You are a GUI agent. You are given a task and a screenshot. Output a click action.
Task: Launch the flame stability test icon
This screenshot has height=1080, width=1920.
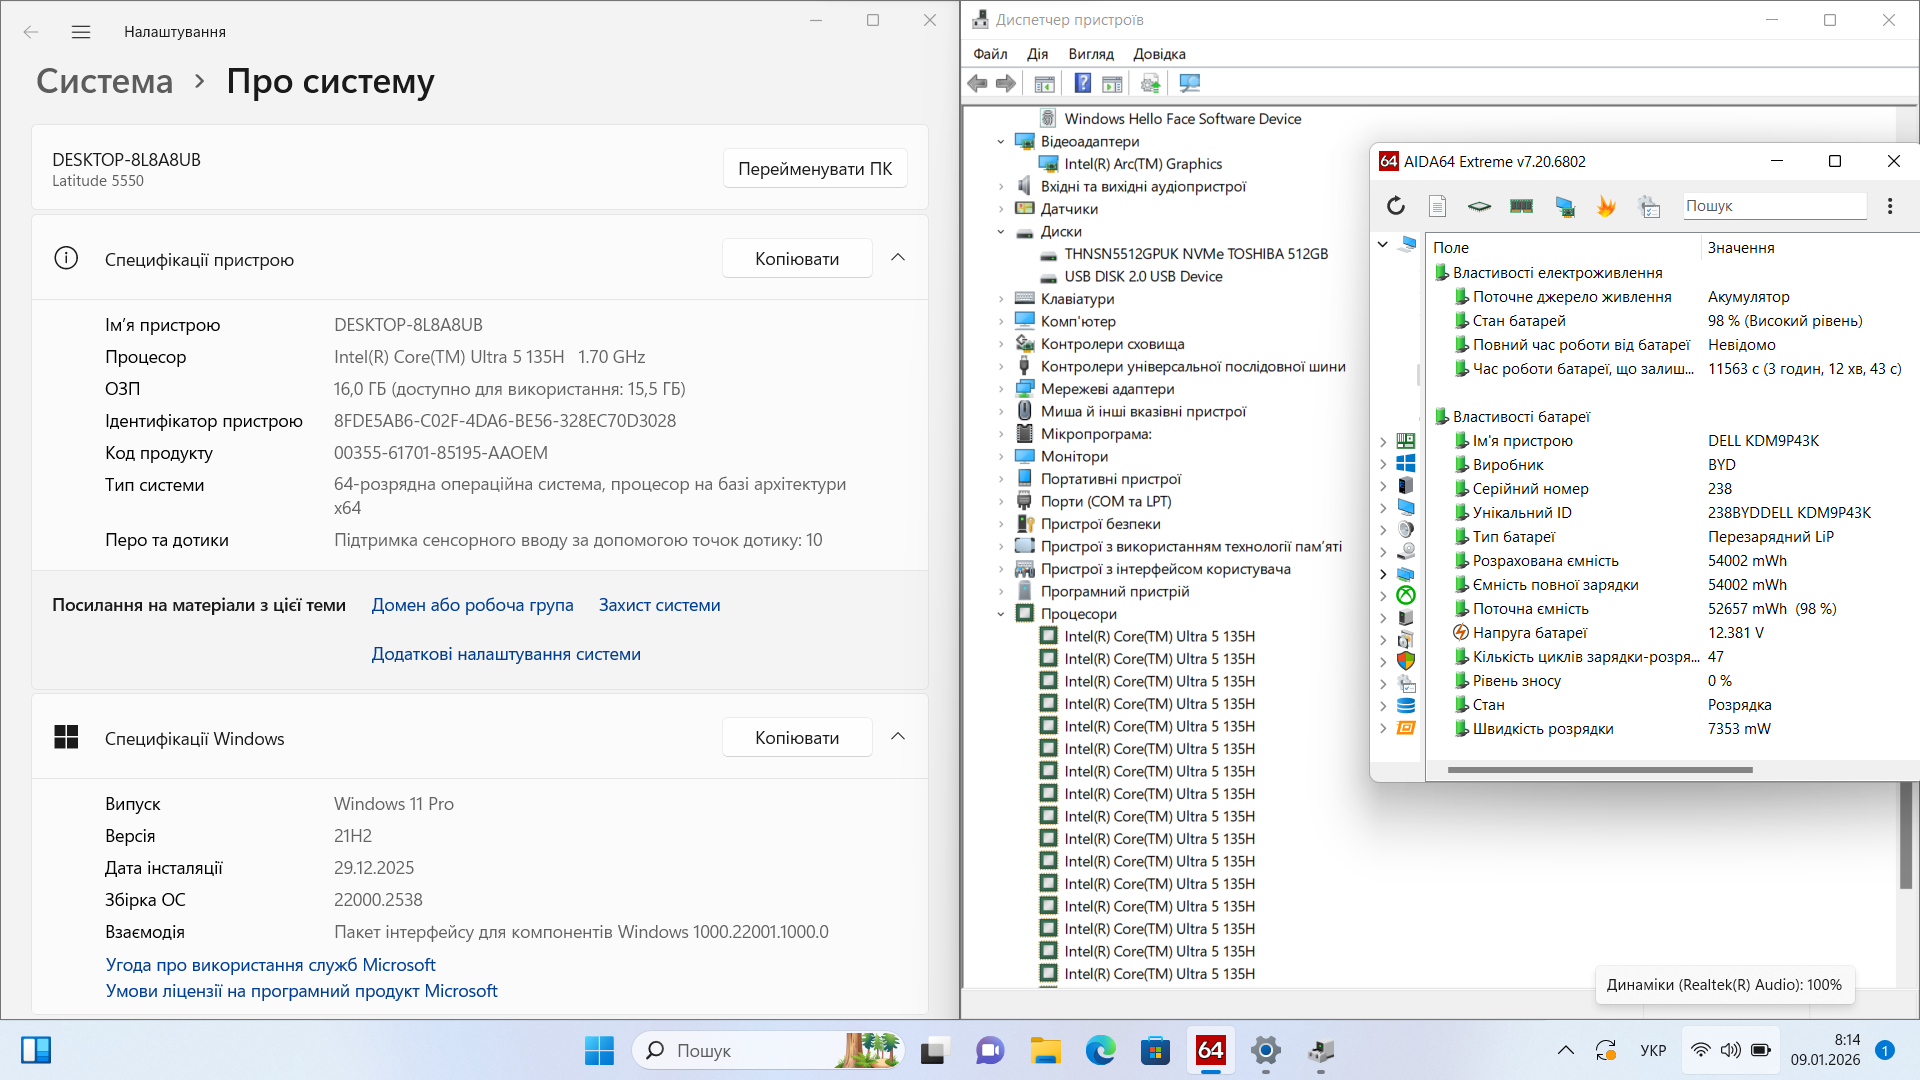(1606, 206)
